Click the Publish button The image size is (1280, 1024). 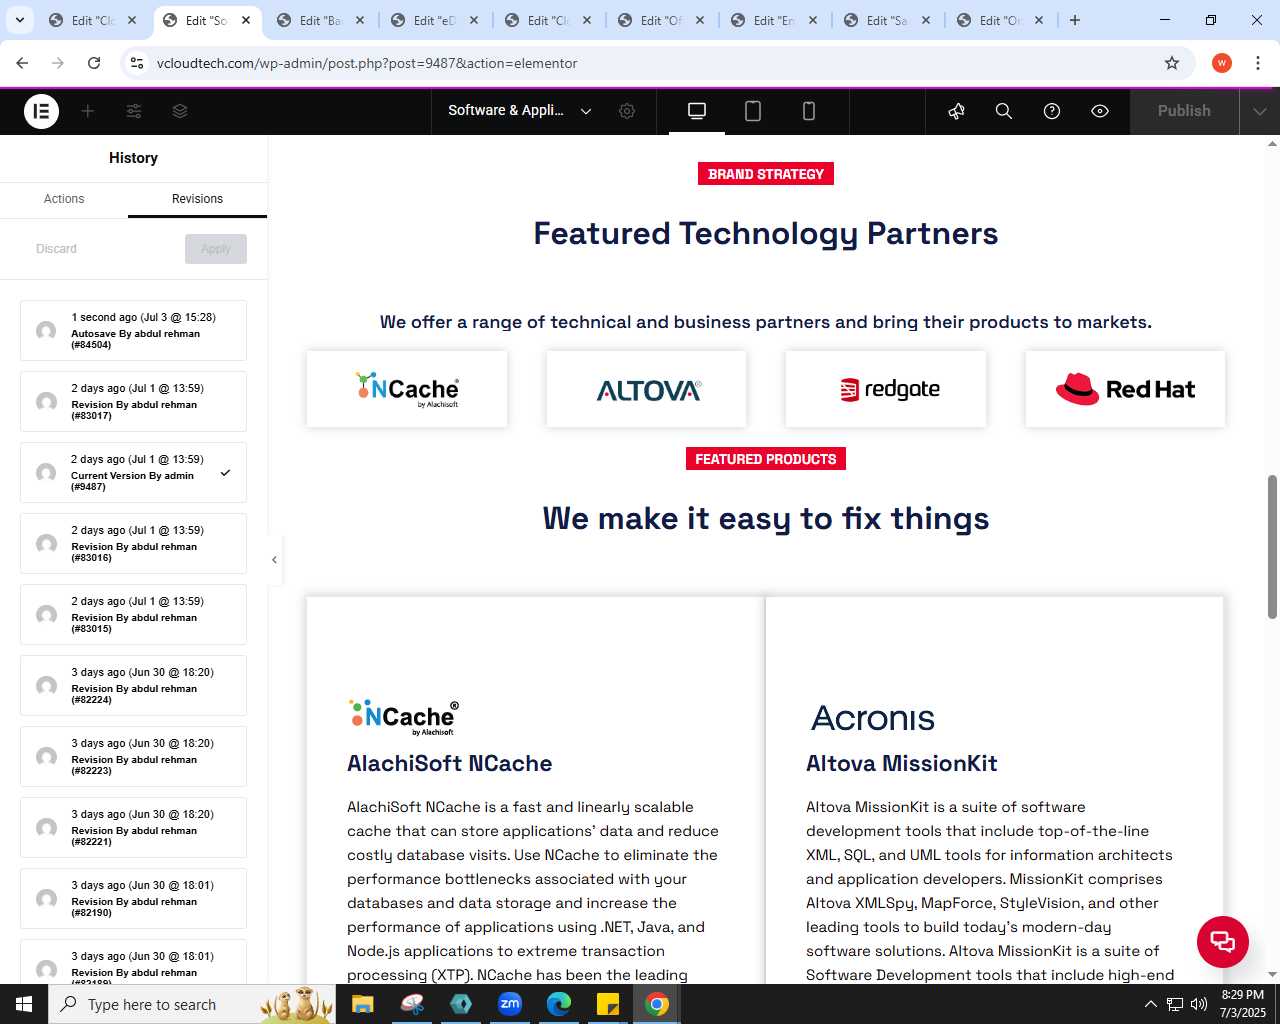coord(1184,111)
